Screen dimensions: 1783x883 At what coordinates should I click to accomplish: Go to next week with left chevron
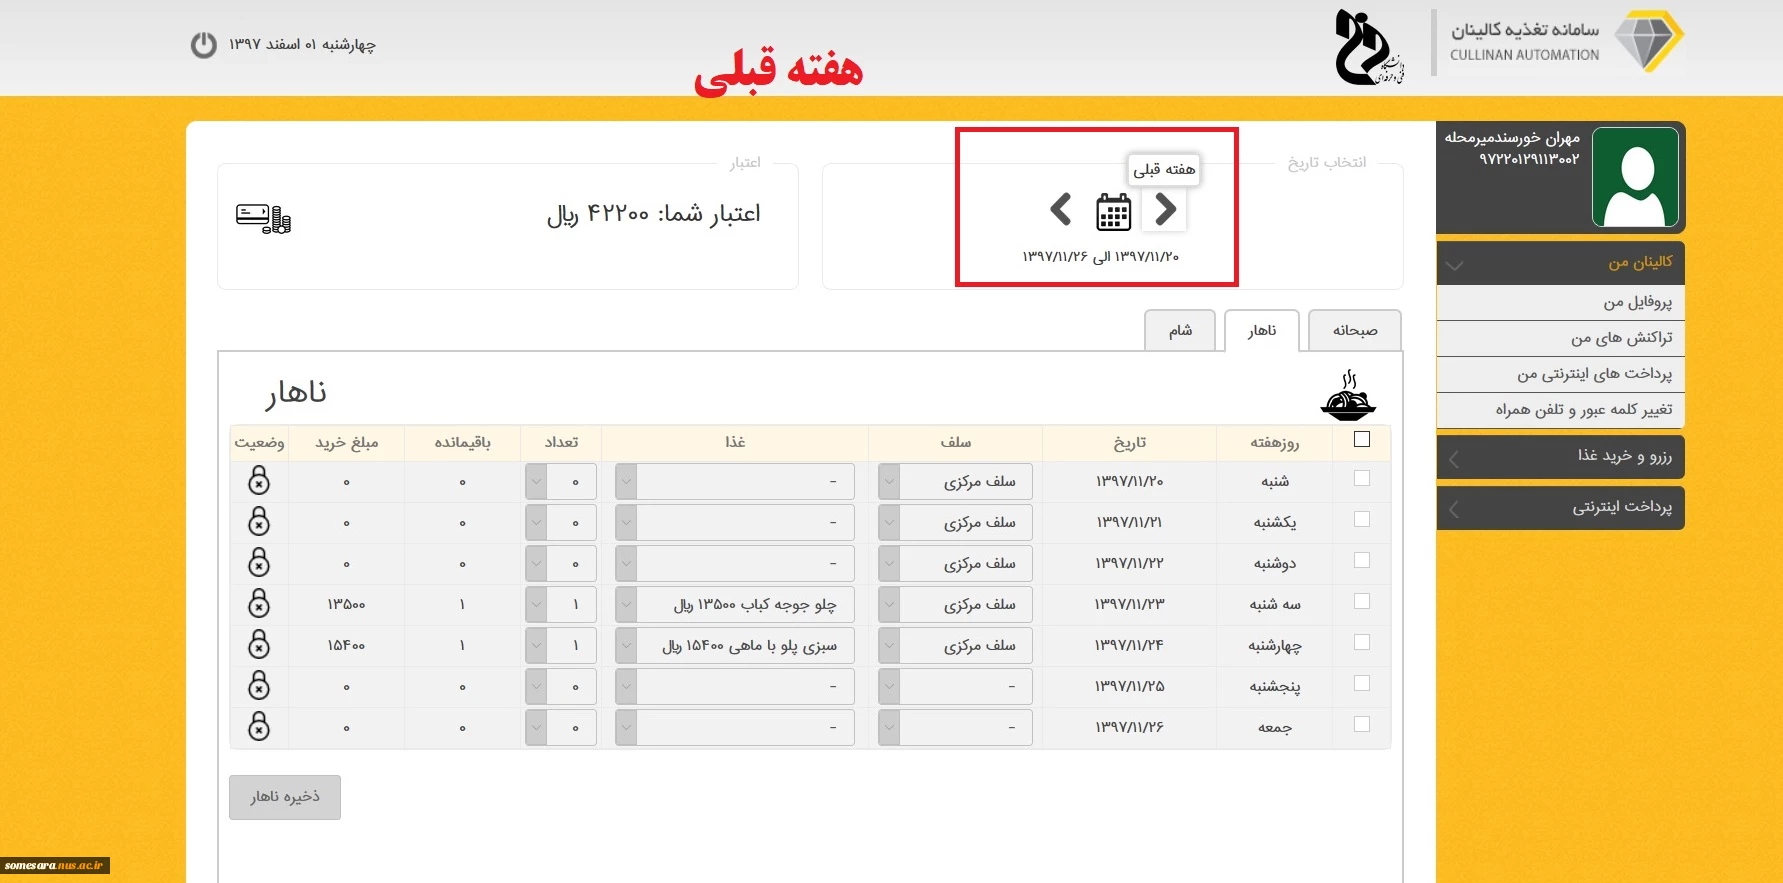pyautogui.click(x=1061, y=210)
